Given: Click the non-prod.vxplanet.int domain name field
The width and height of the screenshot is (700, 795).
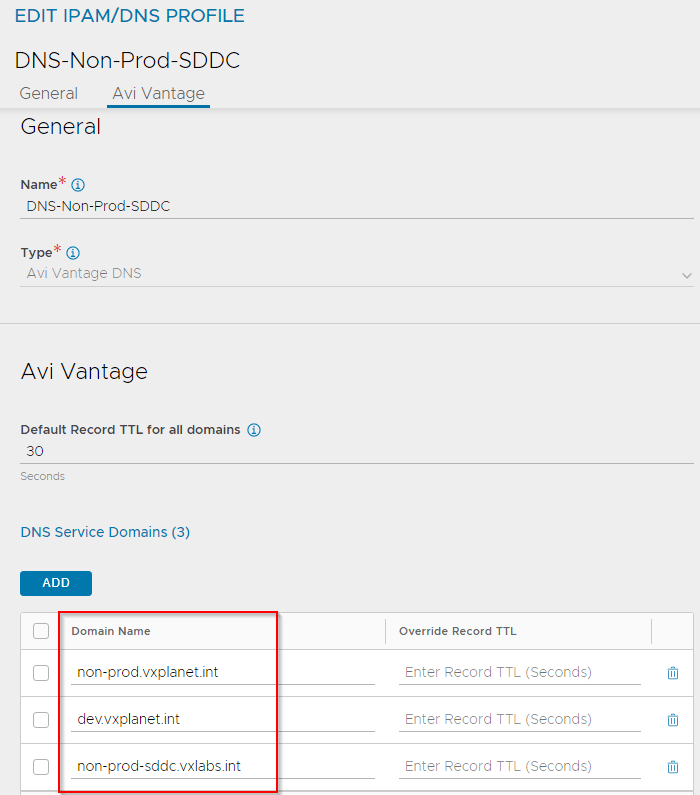Looking at the screenshot, I should point(223,673).
